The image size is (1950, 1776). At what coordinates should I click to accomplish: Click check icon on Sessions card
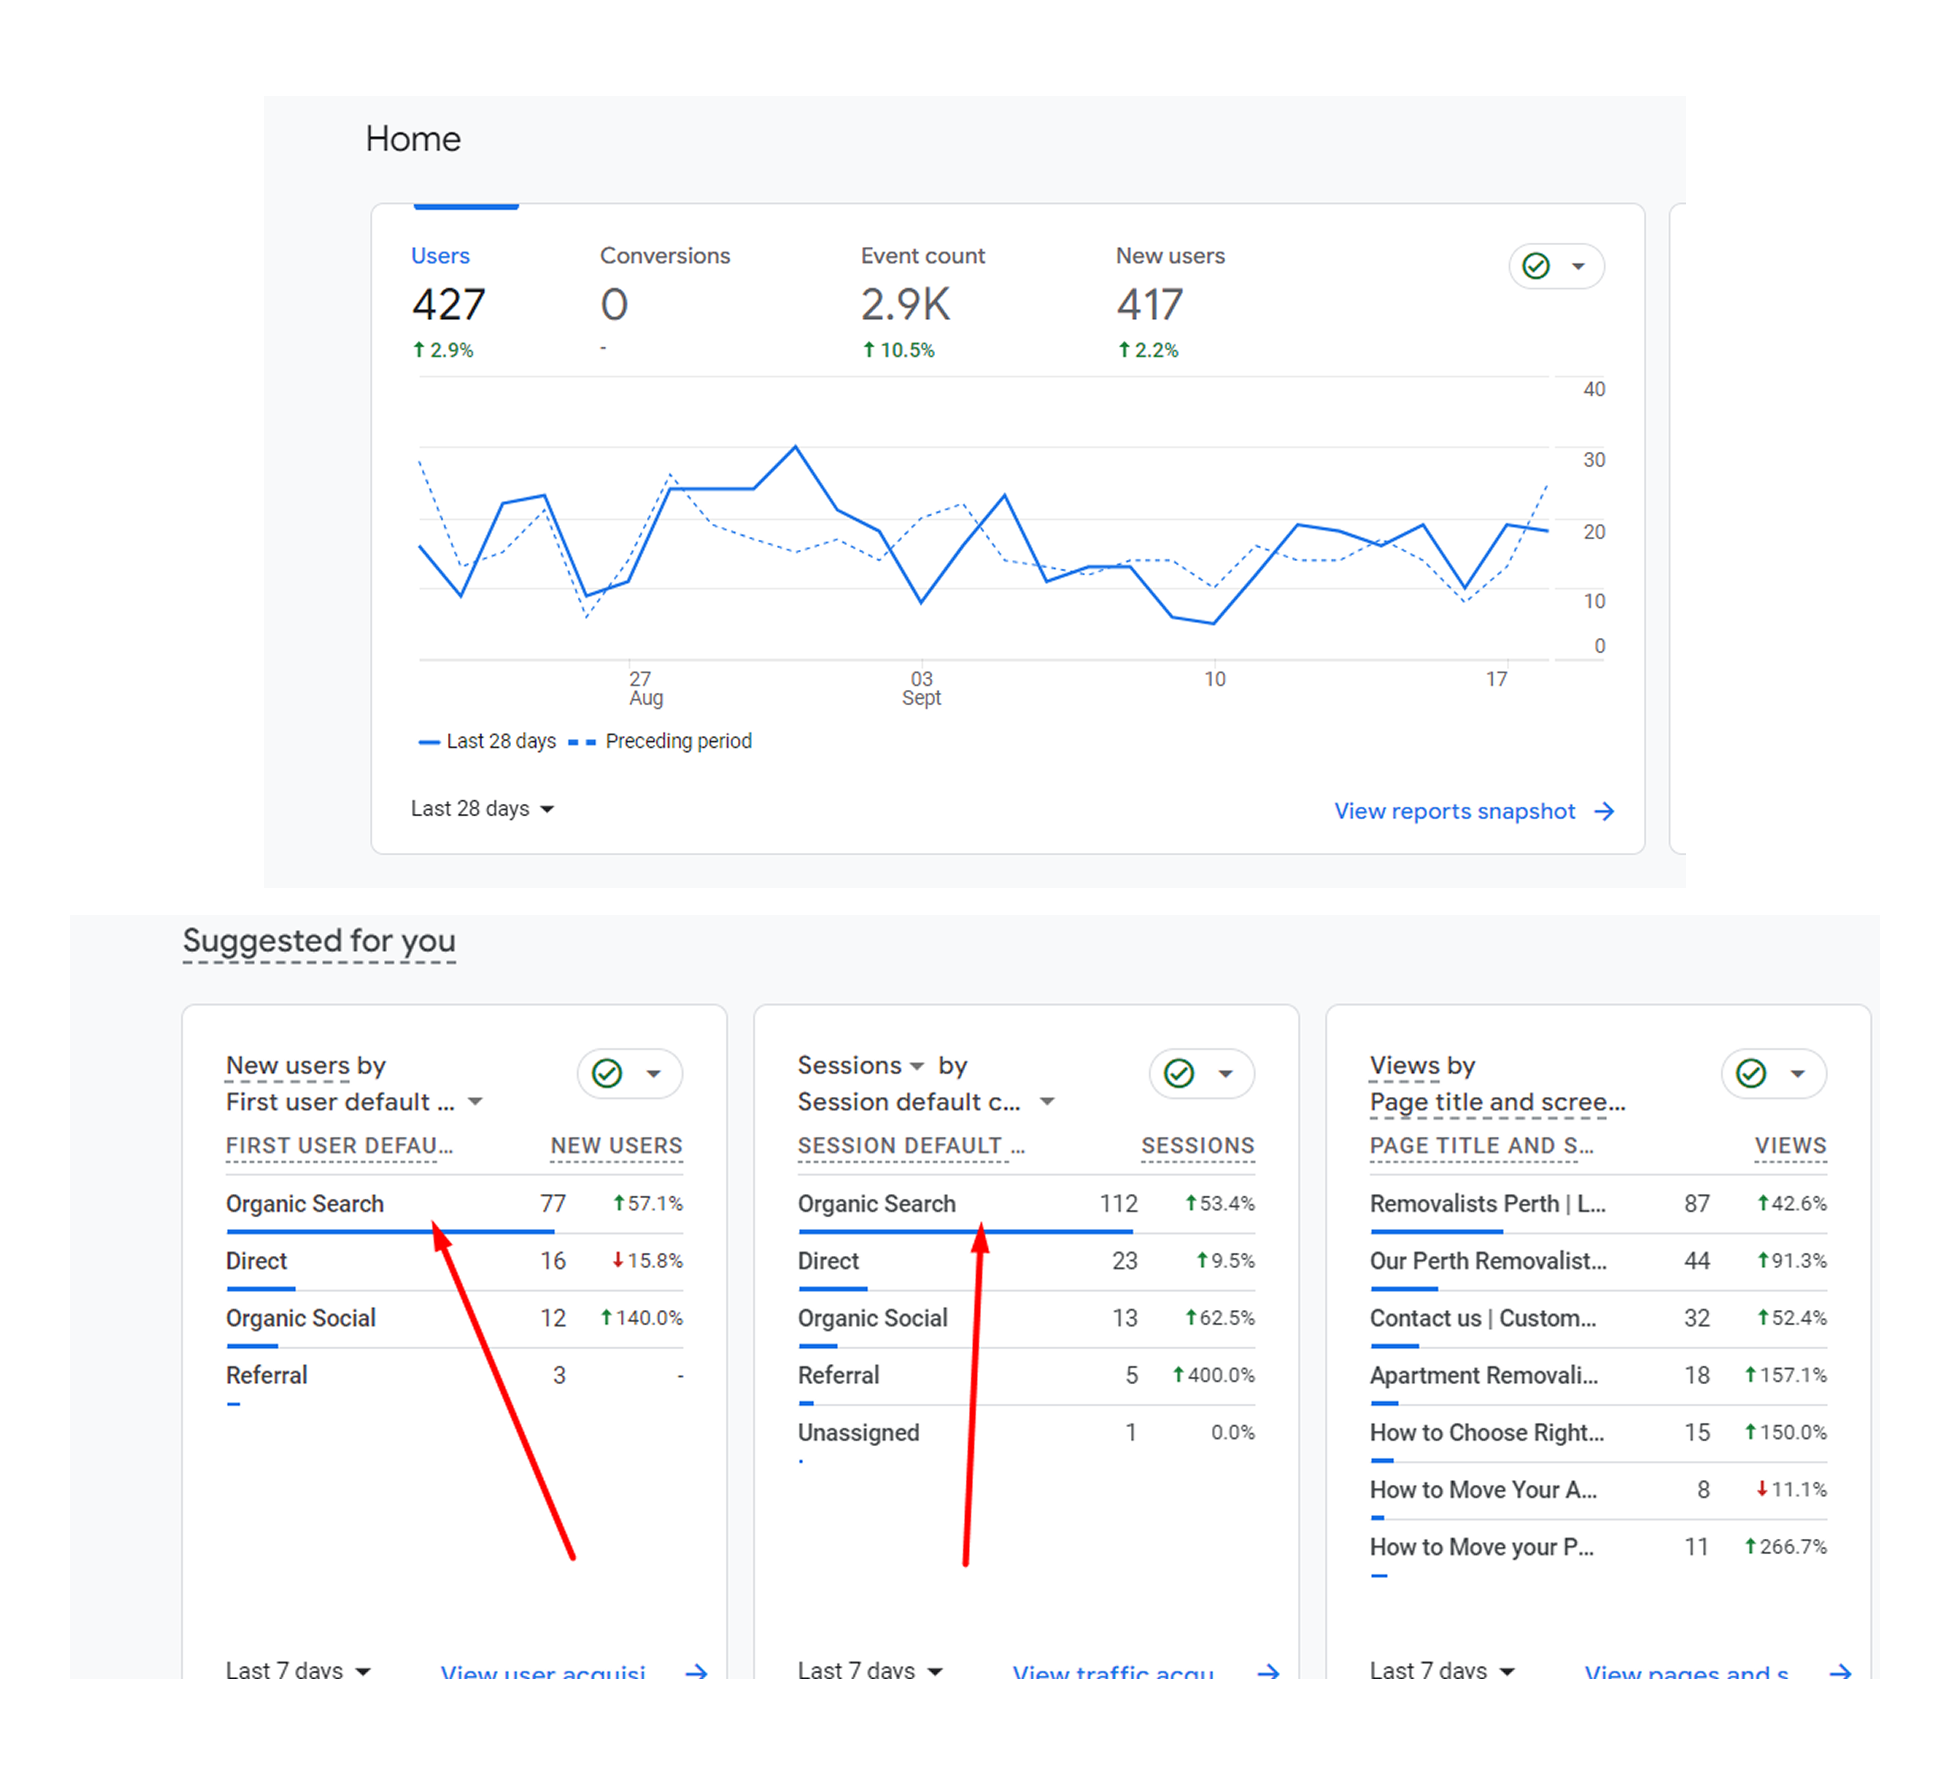click(1179, 1073)
